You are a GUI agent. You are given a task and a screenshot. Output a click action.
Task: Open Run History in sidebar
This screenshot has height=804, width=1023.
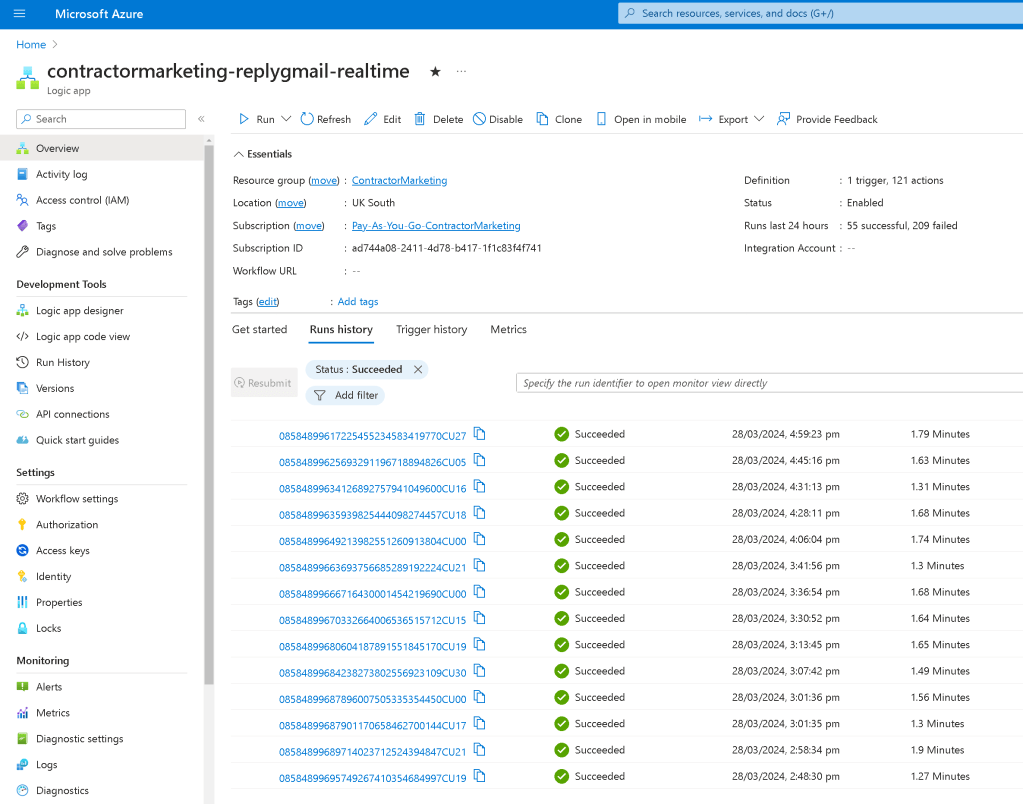63,362
